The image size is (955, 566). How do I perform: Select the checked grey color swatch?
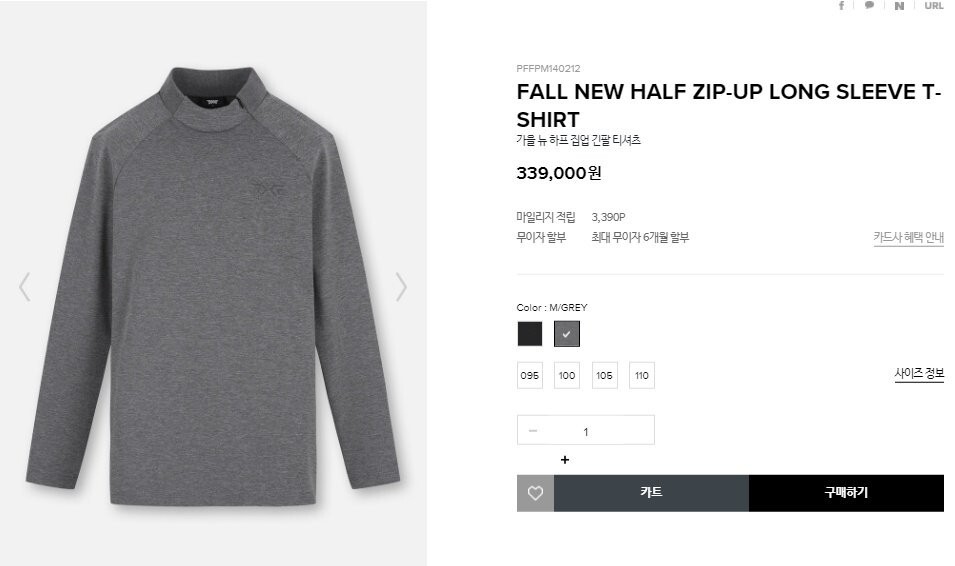click(x=567, y=334)
